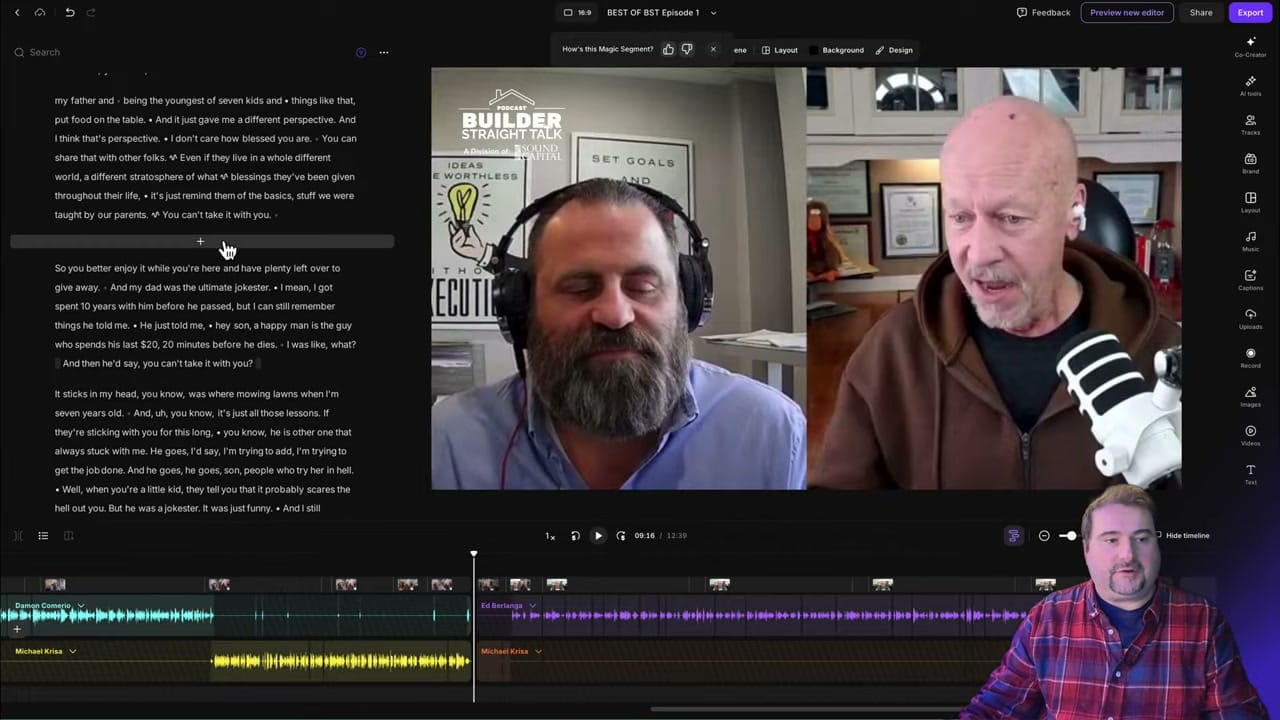Change the 1x playback speed
This screenshot has width=1280, height=720.
pos(550,536)
